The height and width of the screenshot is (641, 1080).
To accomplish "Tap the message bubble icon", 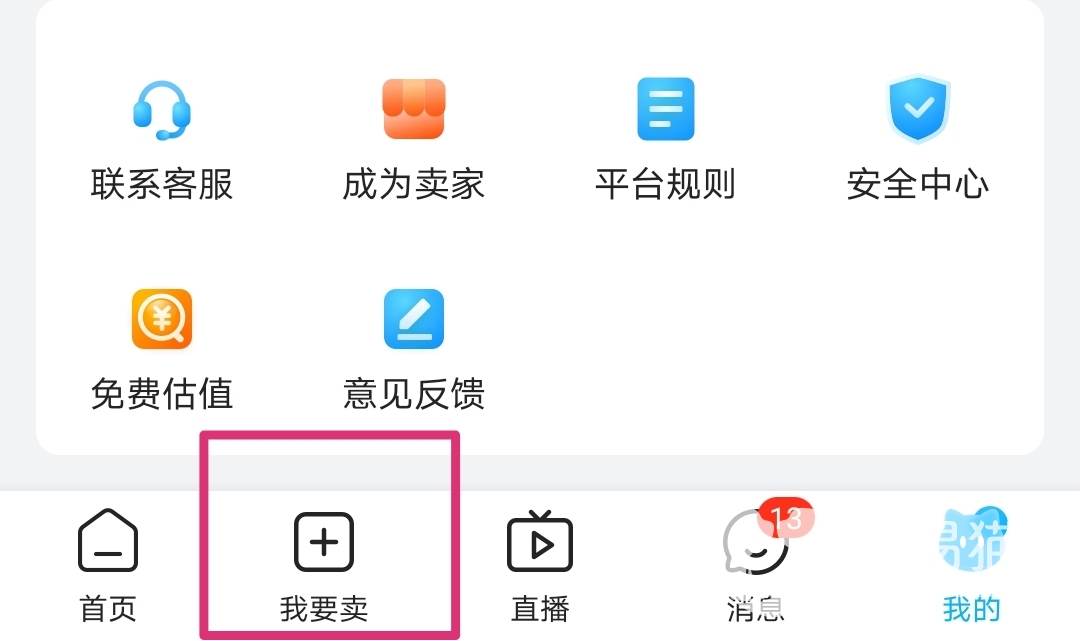I will click(x=755, y=543).
